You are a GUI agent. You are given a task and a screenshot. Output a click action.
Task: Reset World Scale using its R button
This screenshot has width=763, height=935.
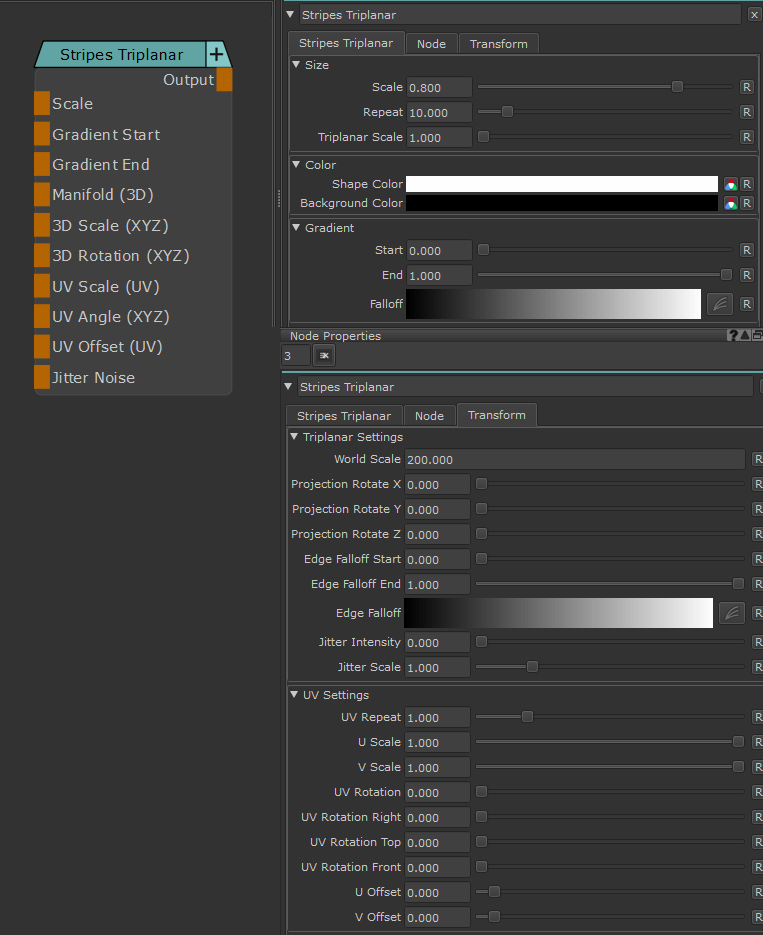coord(757,459)
